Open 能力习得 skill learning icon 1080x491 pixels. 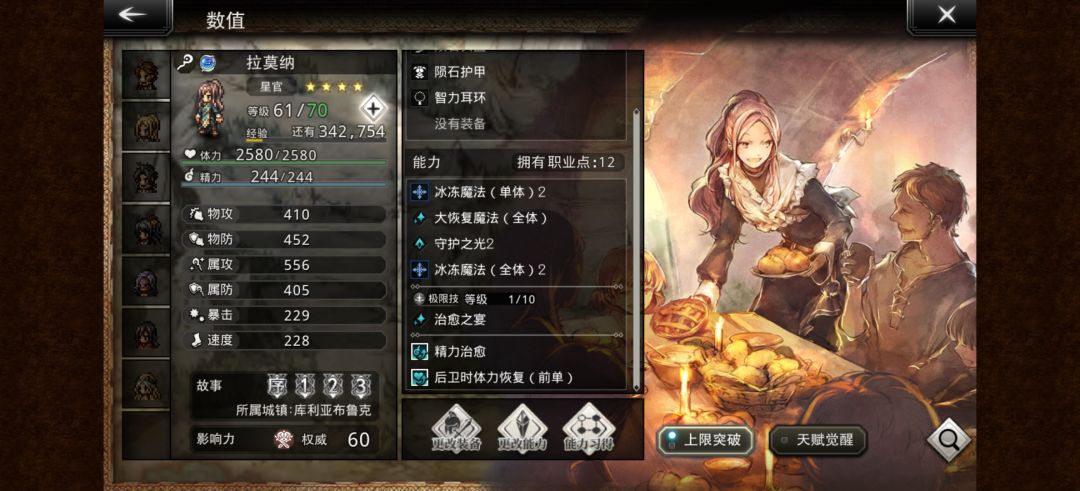588,430
